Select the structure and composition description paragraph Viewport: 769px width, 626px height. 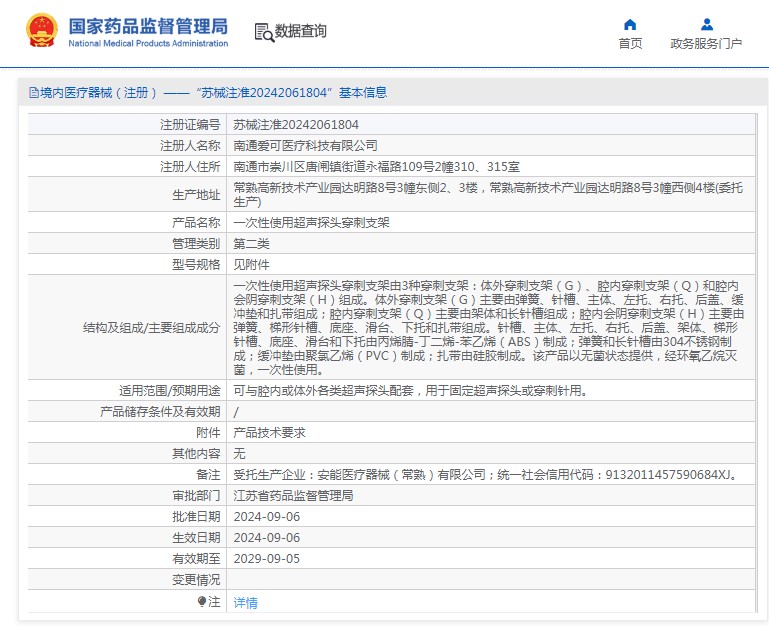(x=488, y=328)
